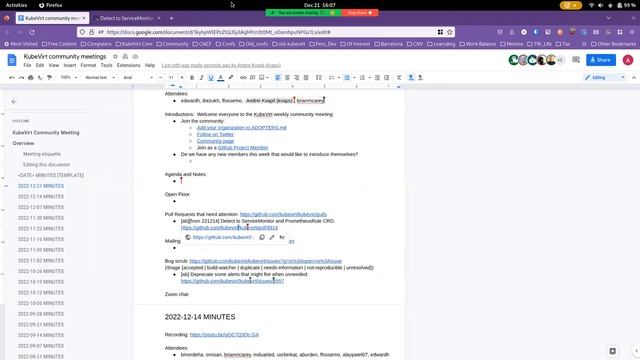The height and width of the screenshot is (360, 640).
Task: Run spelling and grammar check icon
Action: (x=40, y=78)
